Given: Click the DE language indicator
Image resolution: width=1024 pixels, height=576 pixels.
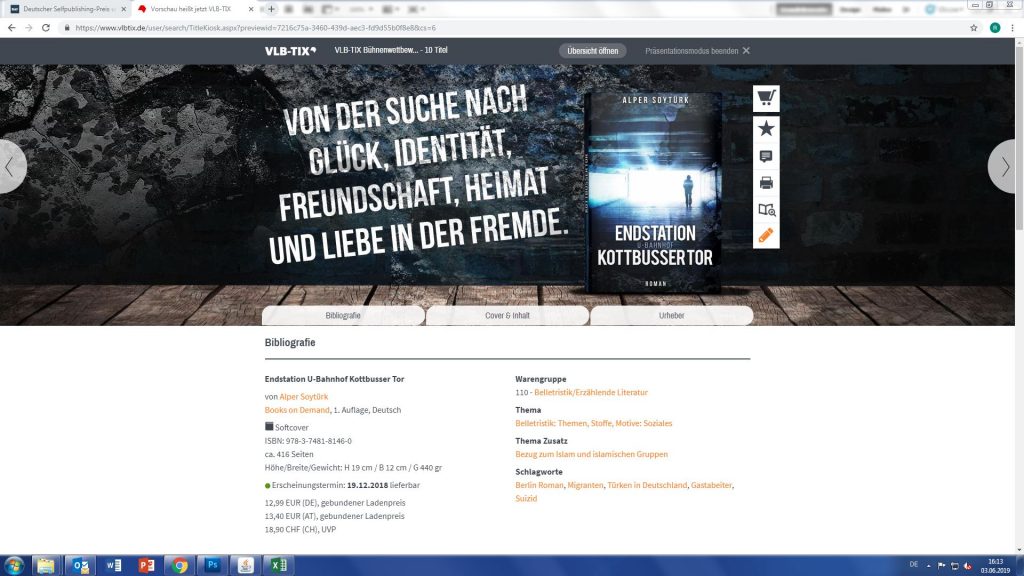Looking at the screenshot, I should point(914,564).
